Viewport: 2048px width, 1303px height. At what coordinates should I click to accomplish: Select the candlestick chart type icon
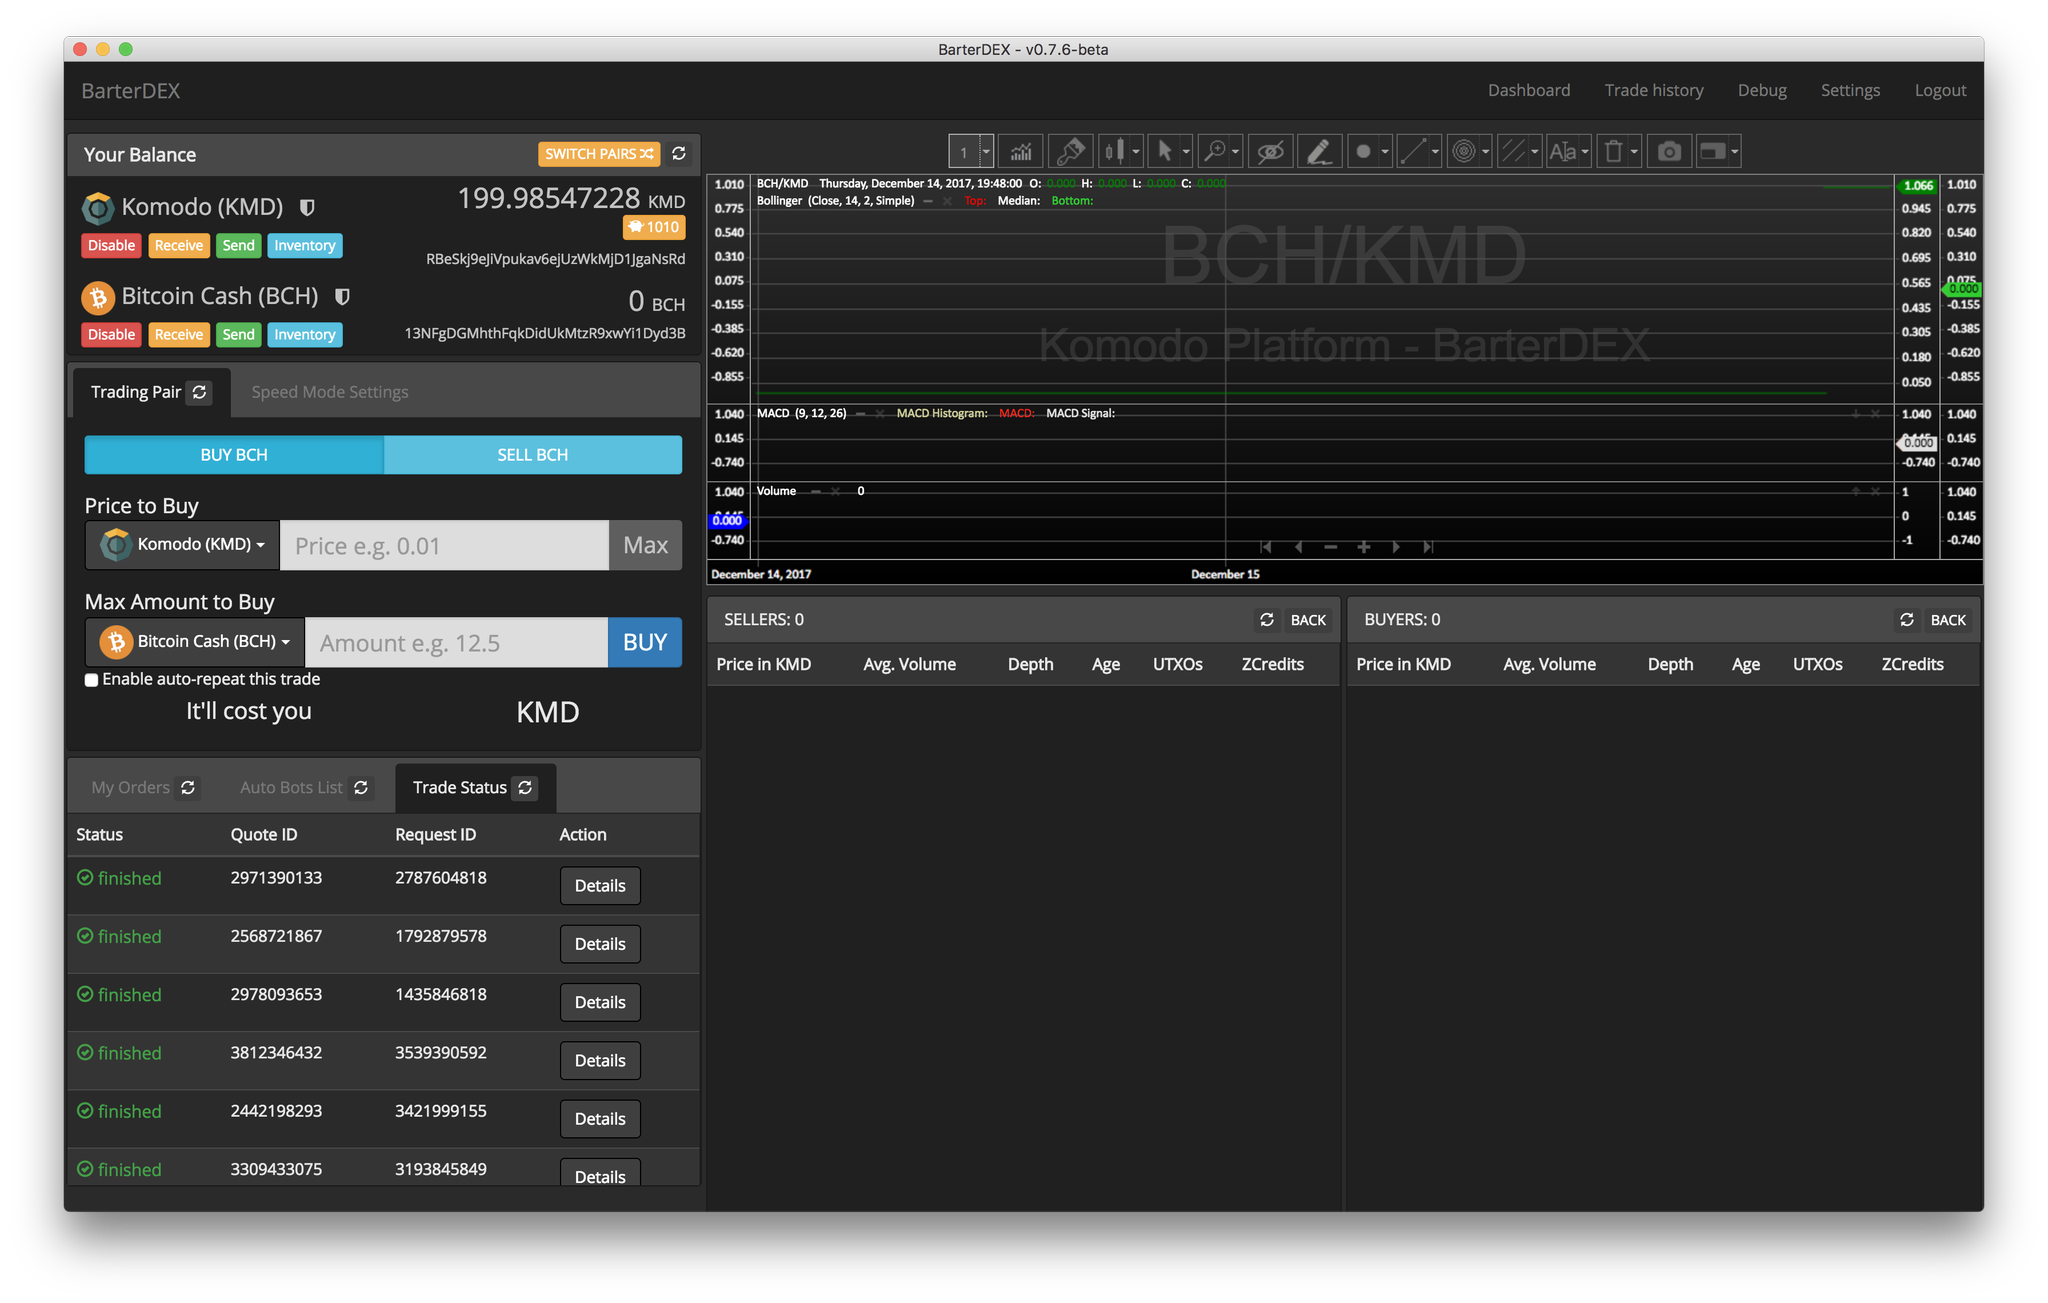point(1113,152)
